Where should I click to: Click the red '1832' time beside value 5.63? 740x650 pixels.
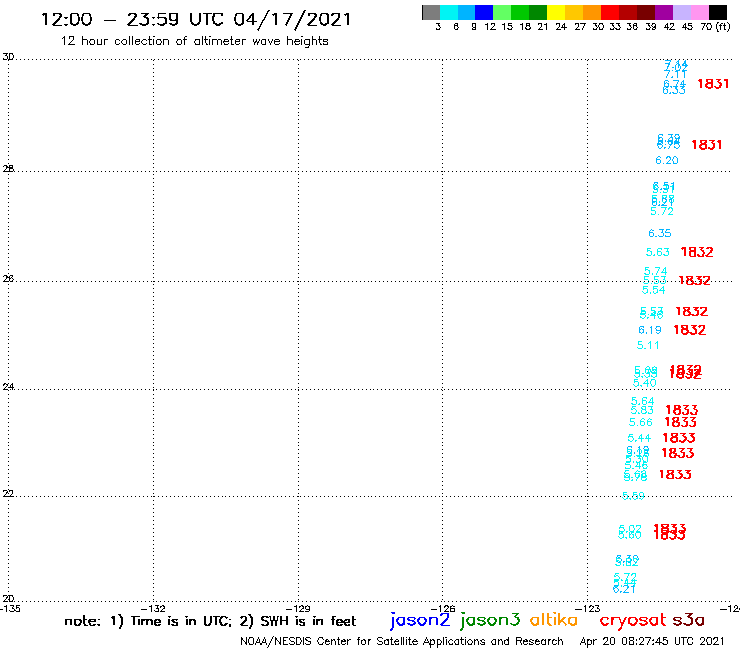tap(697, 252)
